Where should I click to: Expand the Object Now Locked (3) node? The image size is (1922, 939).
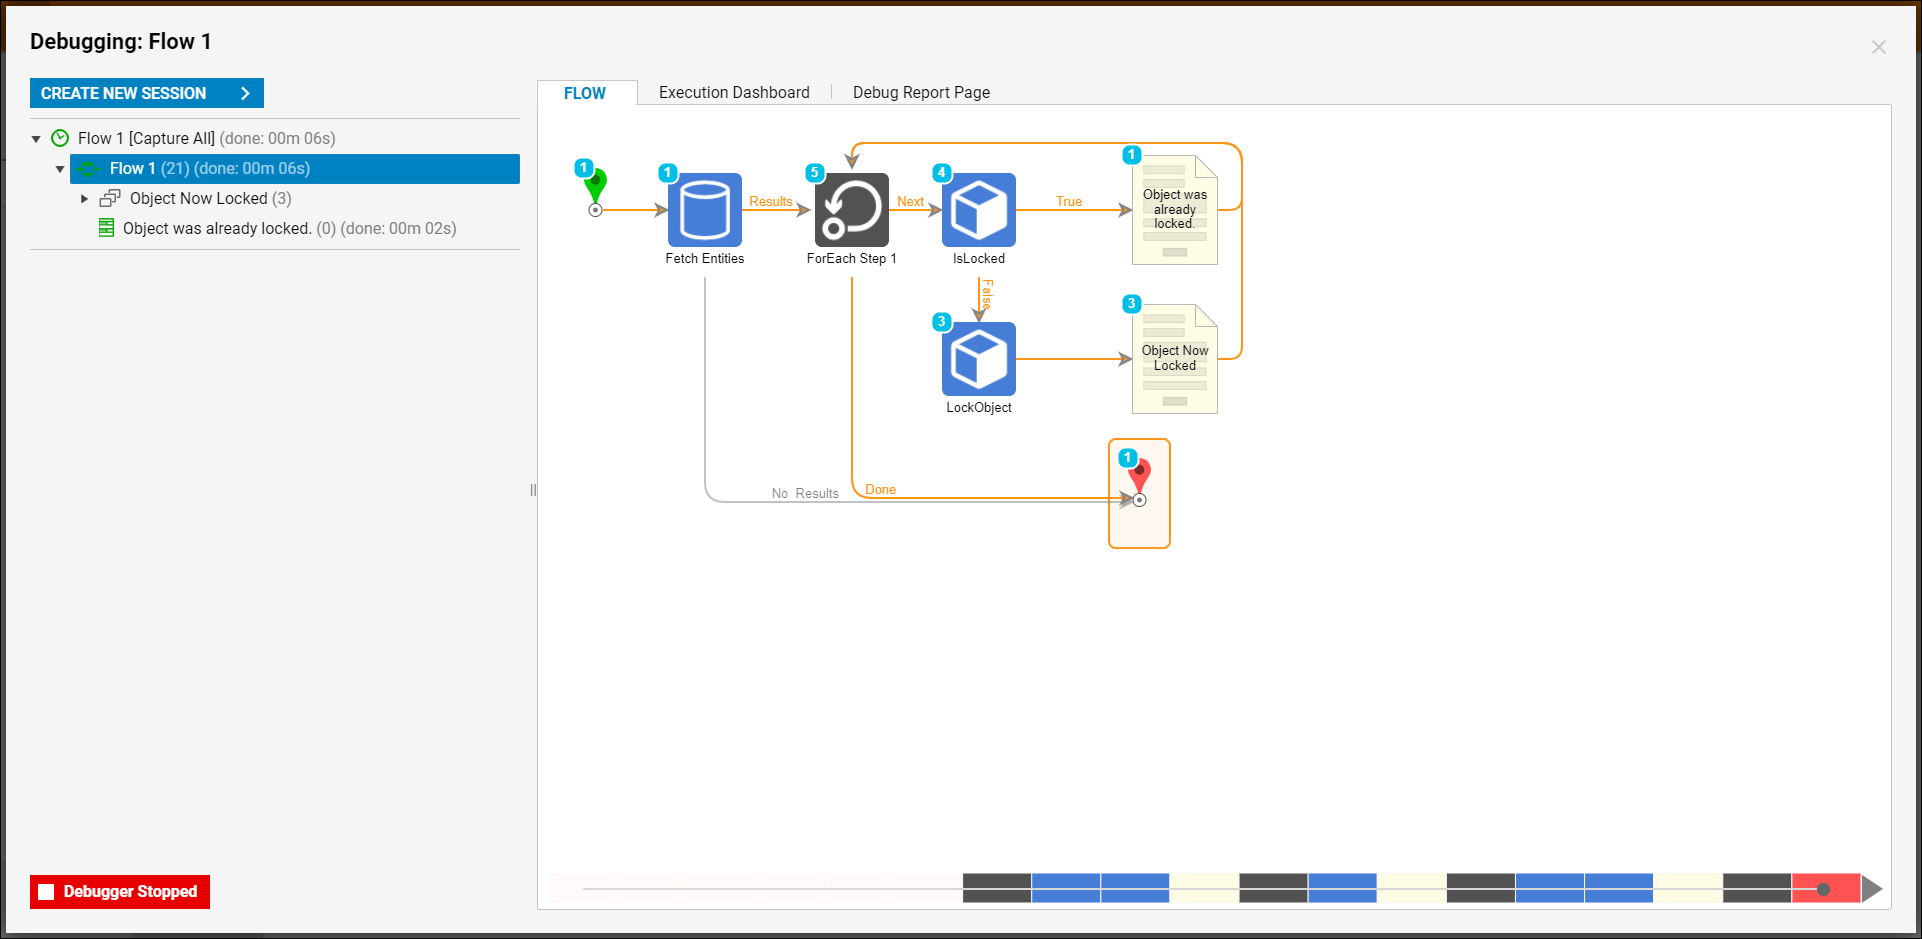85,199
